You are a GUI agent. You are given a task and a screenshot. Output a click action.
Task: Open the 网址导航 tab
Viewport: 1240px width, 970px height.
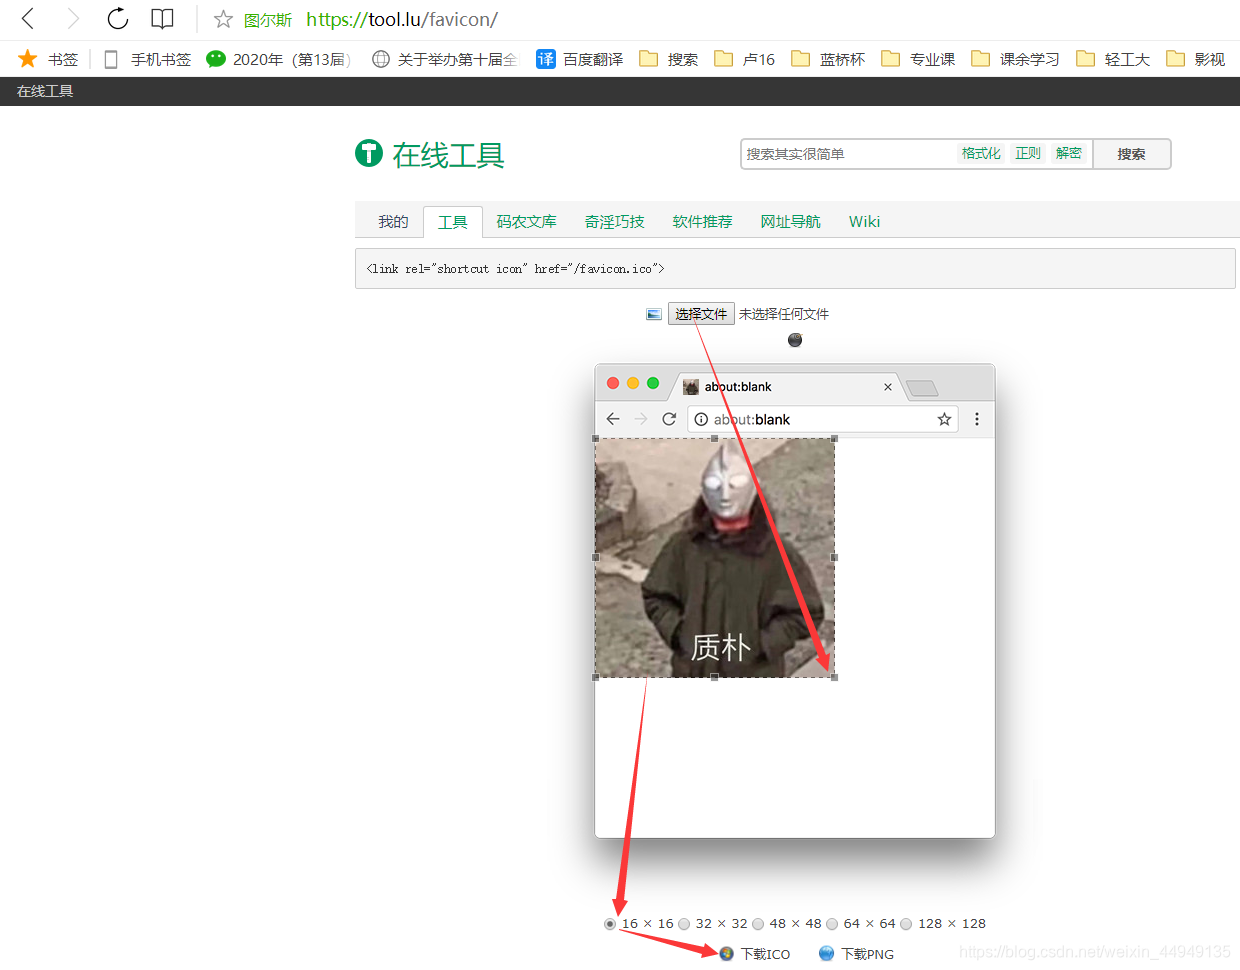click(x=791, y=221)
